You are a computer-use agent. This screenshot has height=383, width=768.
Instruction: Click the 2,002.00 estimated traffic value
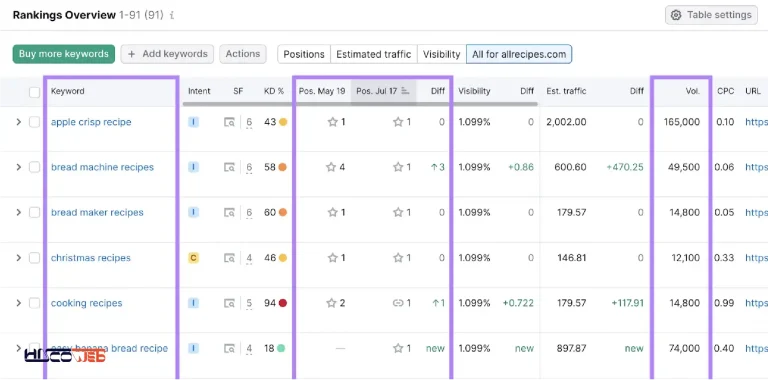pos(566,122)
